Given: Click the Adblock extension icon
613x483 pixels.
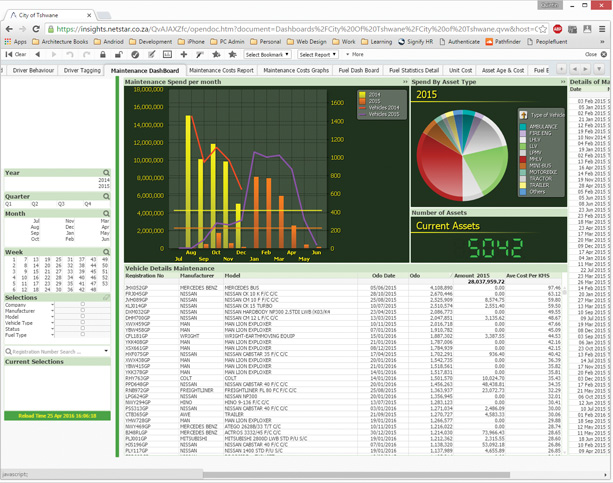Looking at the screenshot, I should coord(557,29).
